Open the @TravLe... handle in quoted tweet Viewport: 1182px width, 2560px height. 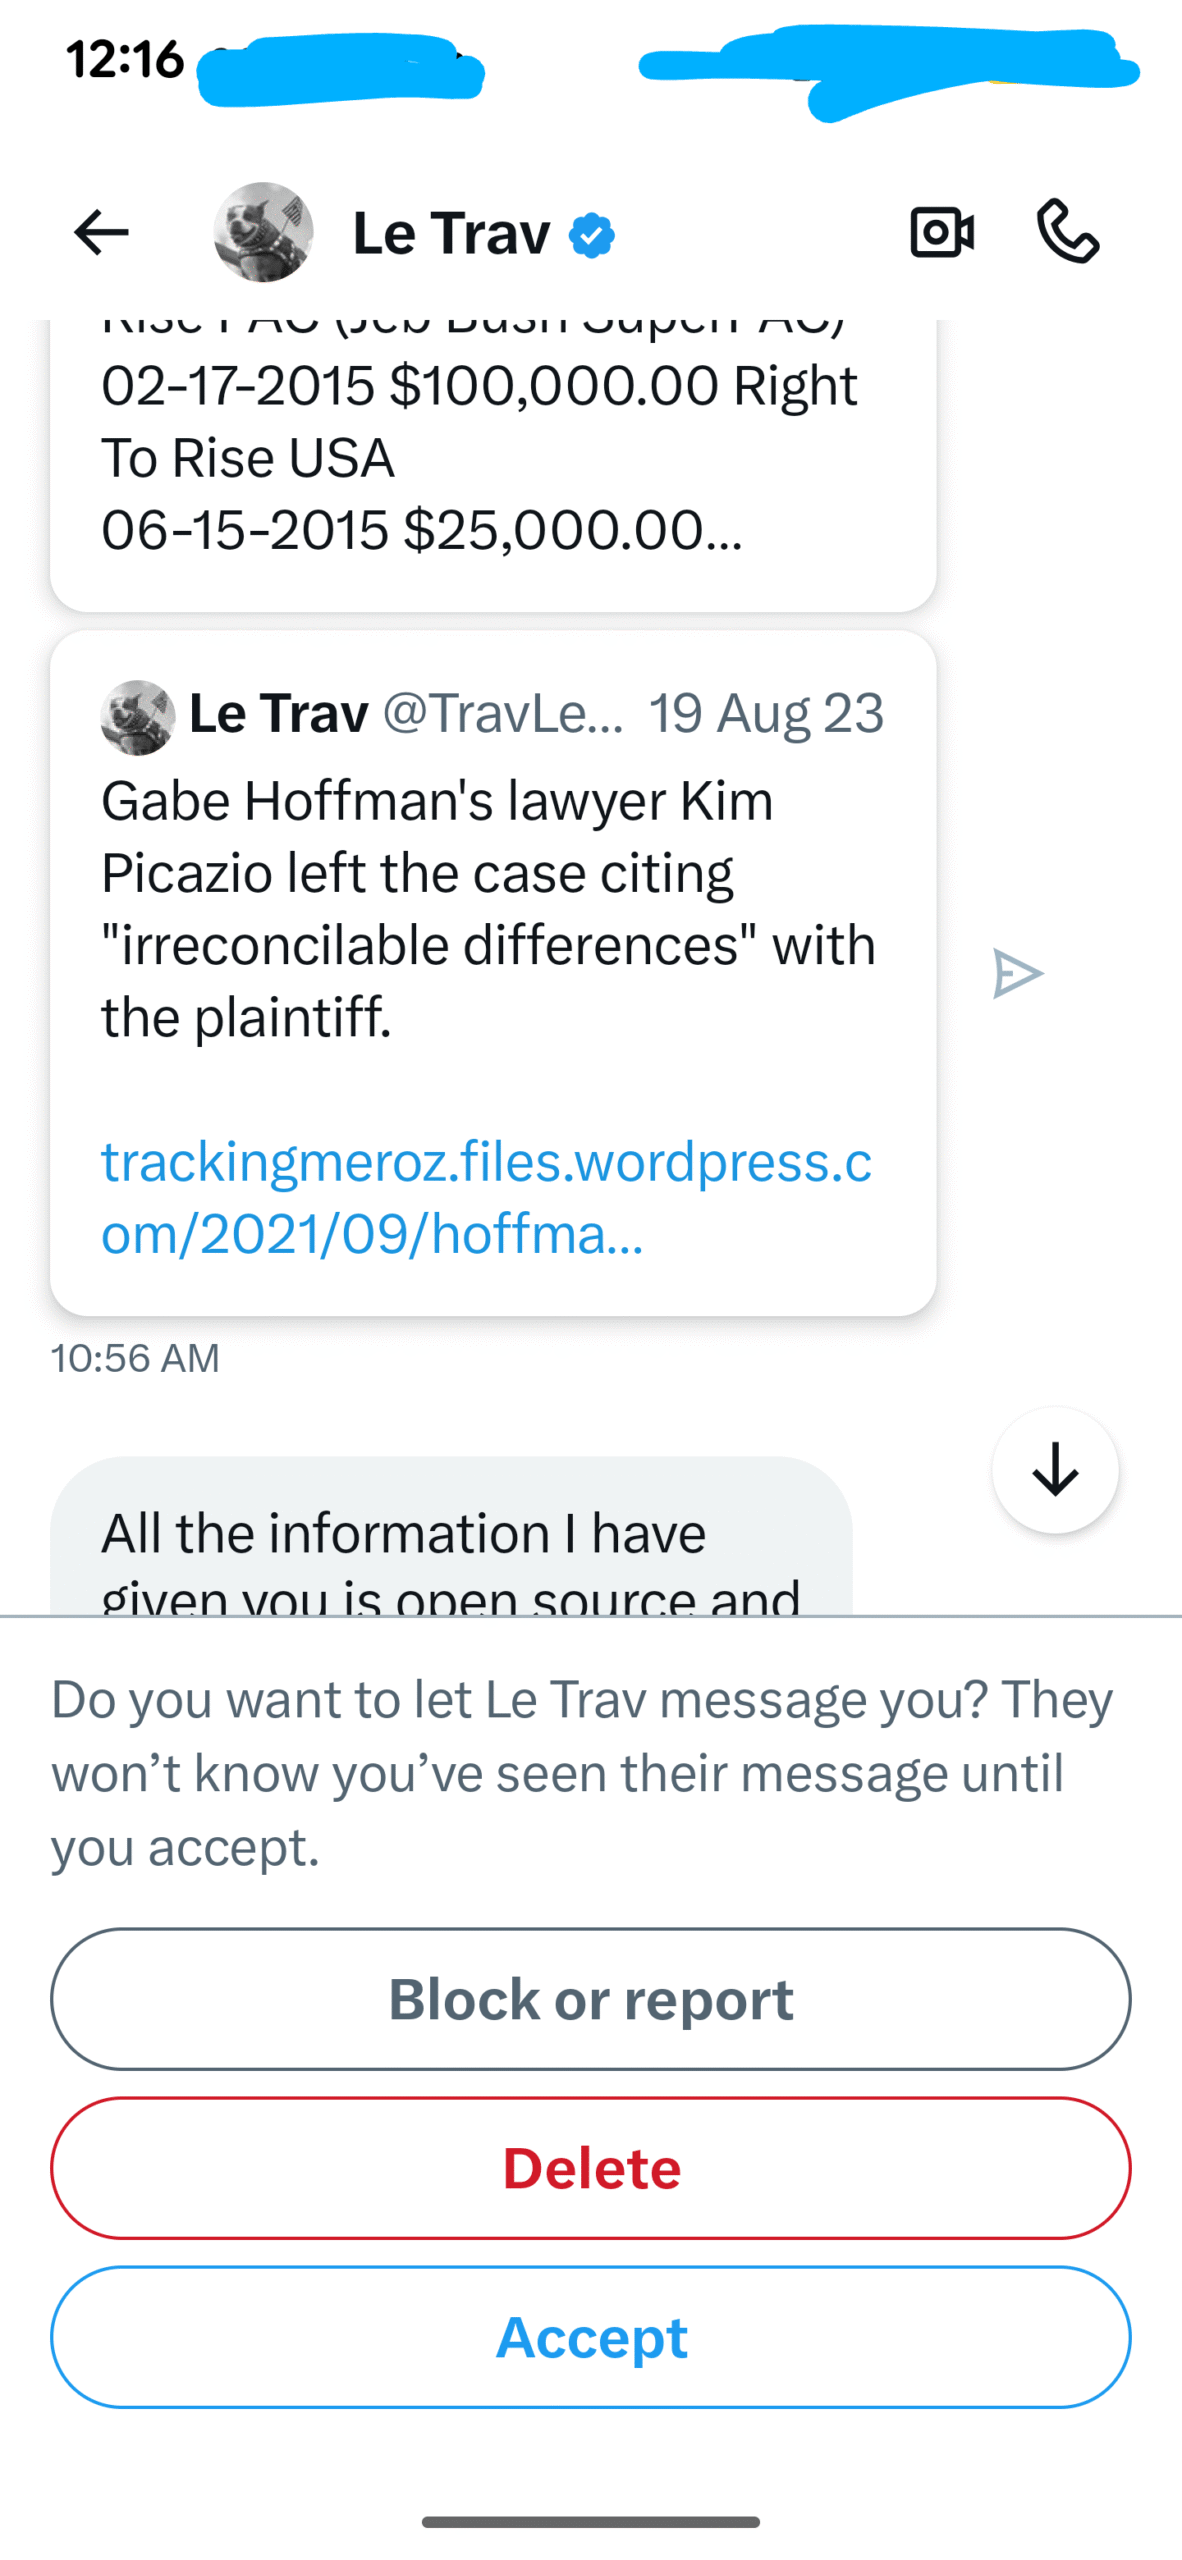(503, 714)
